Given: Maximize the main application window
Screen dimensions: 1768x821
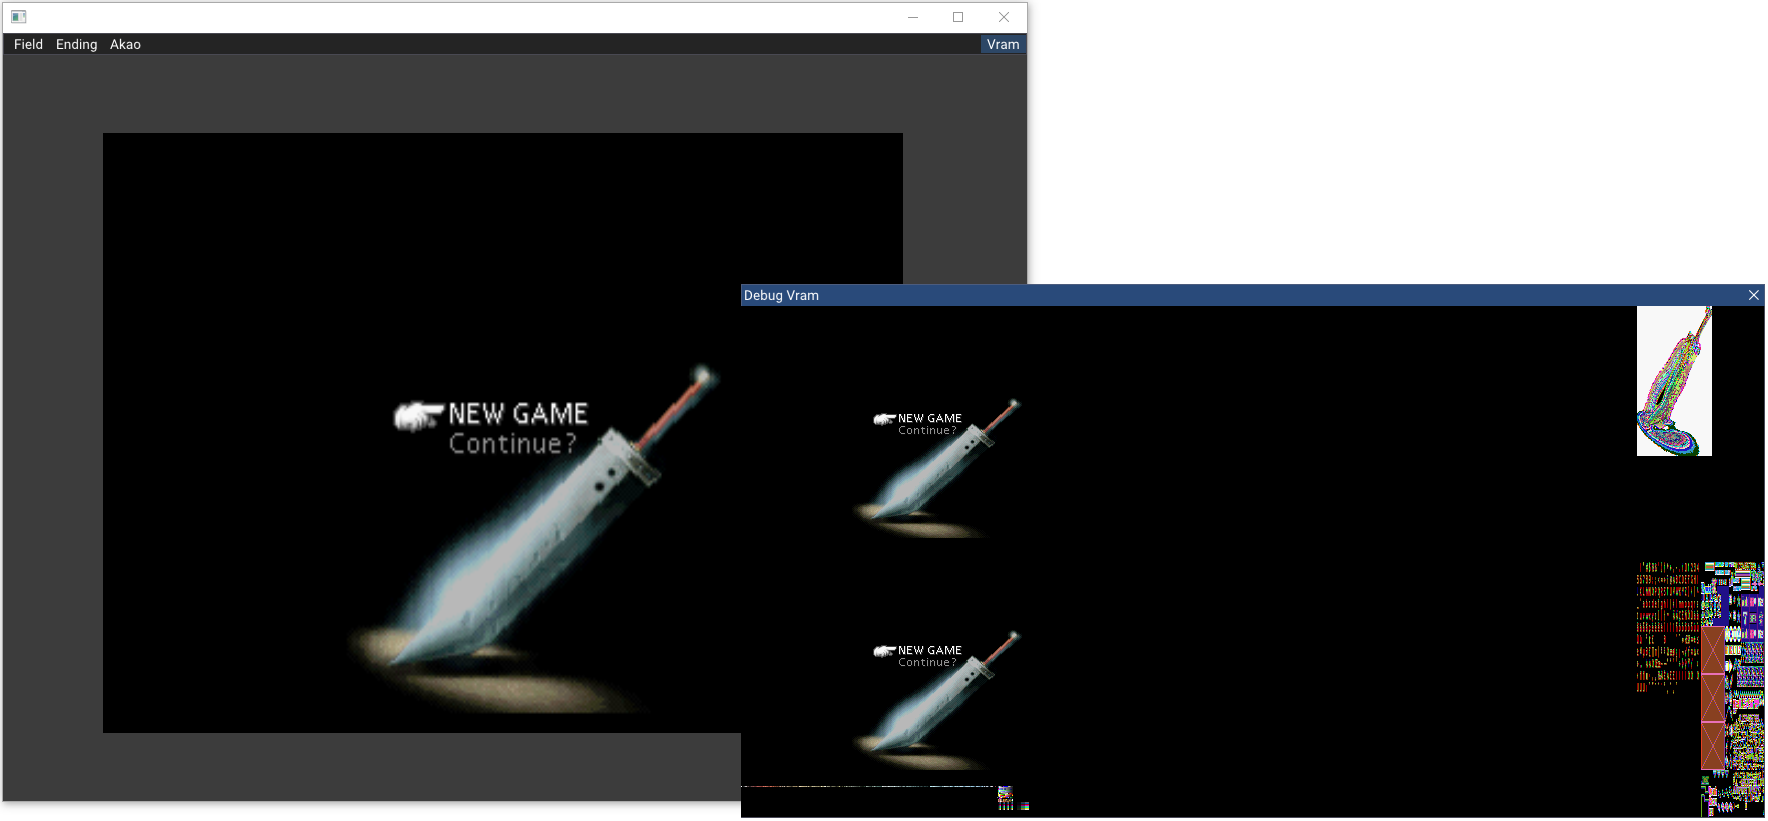Looking at the screenshot, I should click(958, 17).
